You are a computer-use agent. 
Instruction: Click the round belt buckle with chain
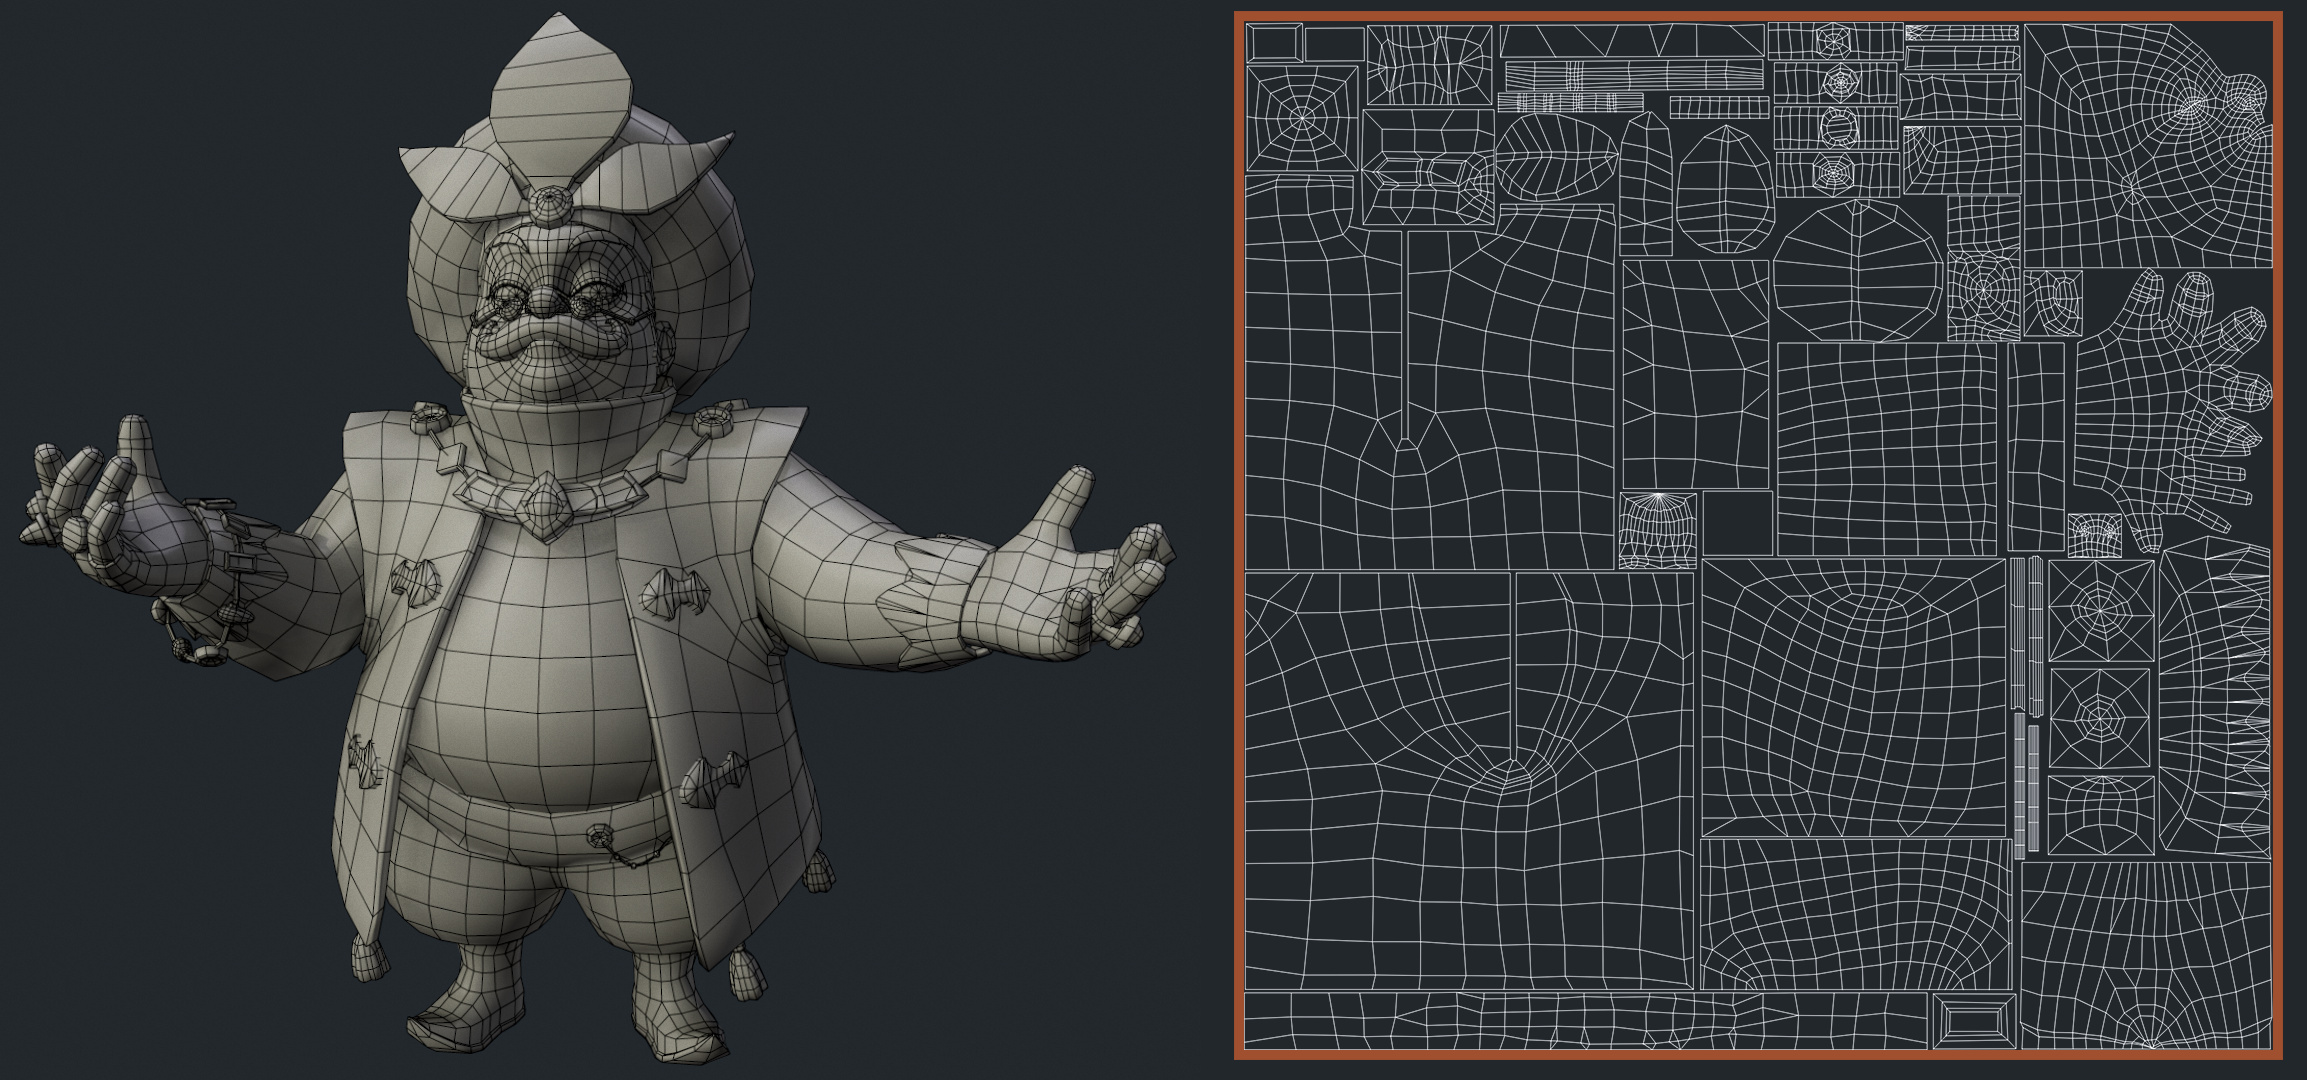(600, 835)
